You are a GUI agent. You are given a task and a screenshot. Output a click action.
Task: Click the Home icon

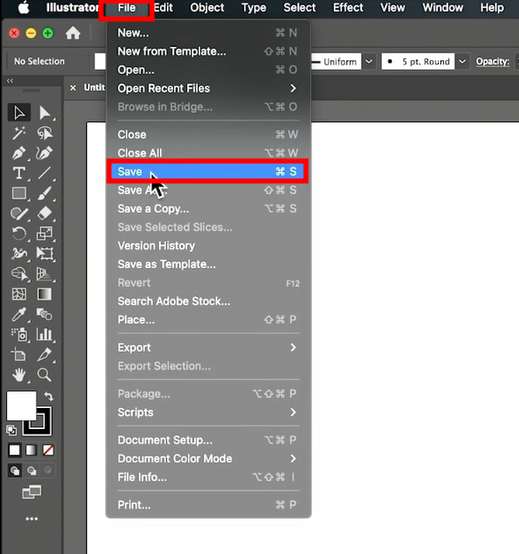pos(73,33)
